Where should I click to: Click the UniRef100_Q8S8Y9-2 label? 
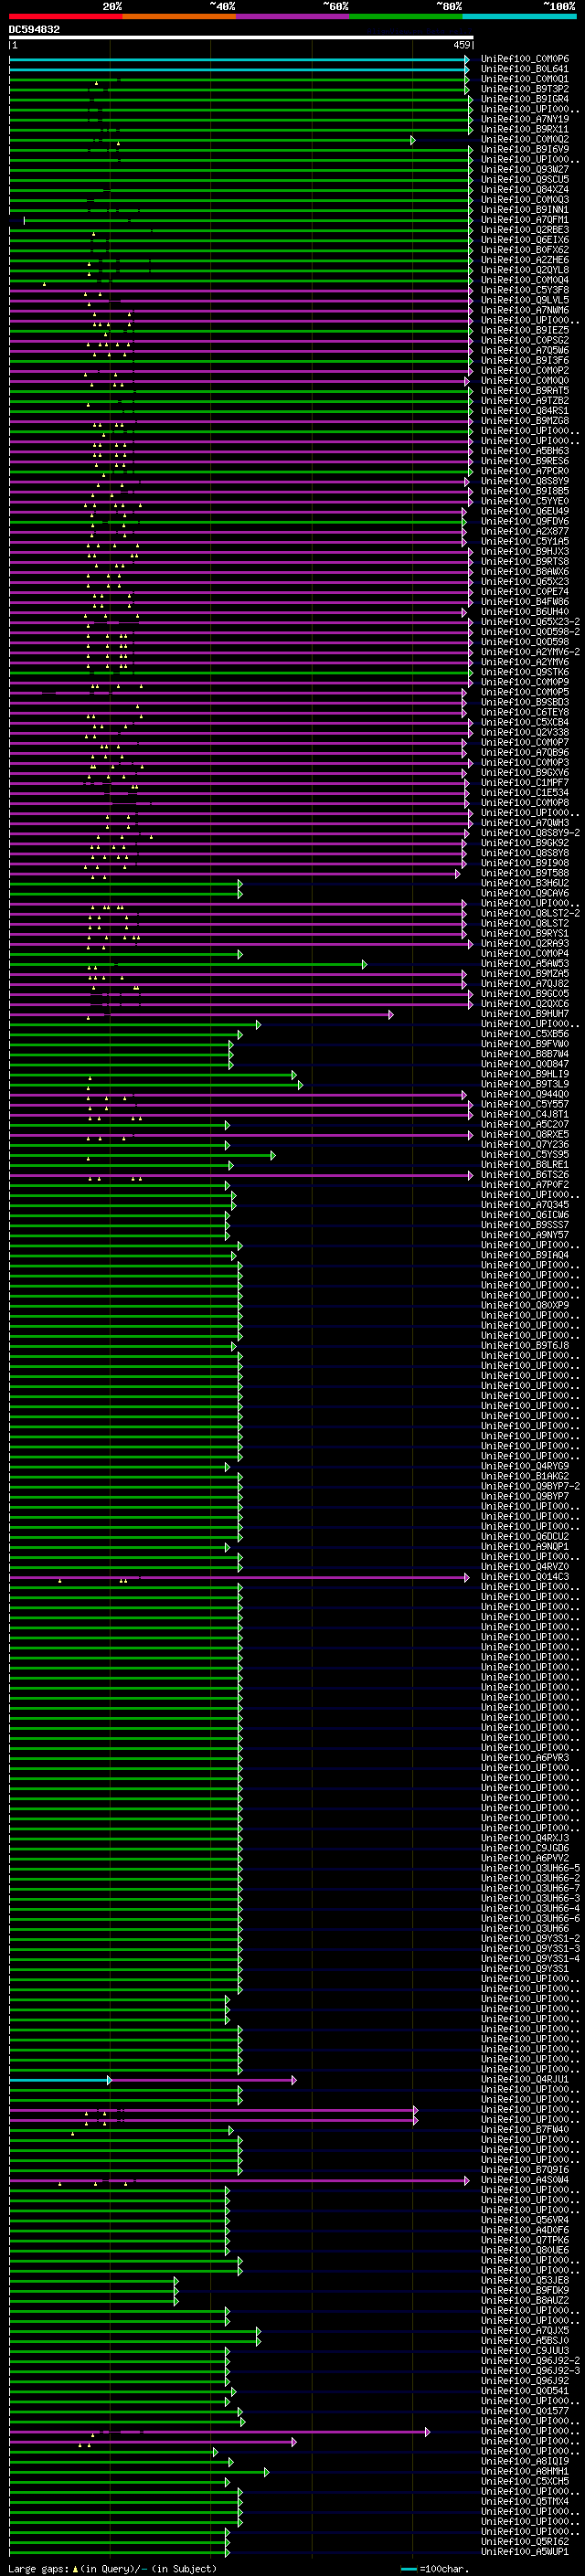(x=530, y=833)
